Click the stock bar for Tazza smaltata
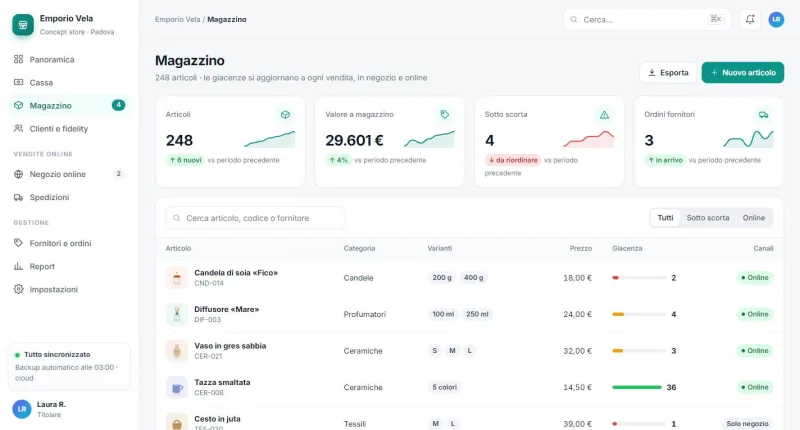 click(x=637, y=388)
